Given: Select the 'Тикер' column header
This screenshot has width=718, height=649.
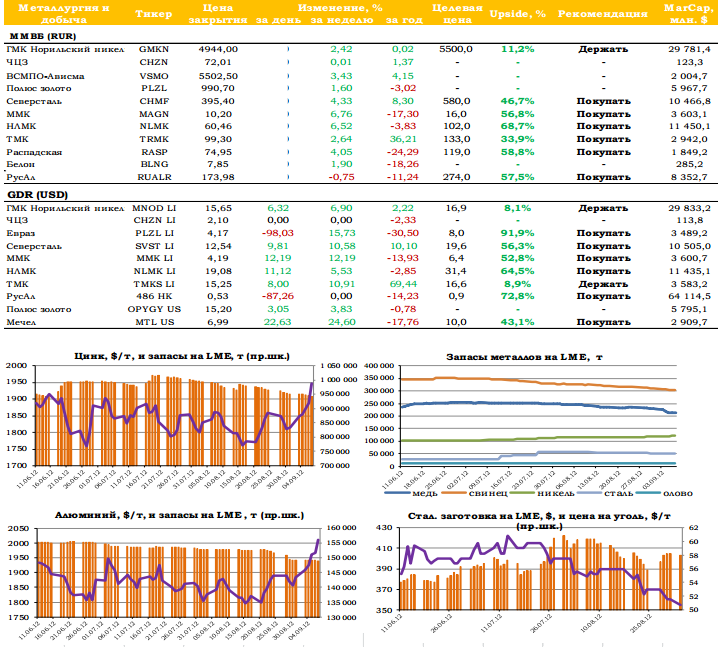Looking at the screenshot, I should pyautogui.click(x=153, y=14).
